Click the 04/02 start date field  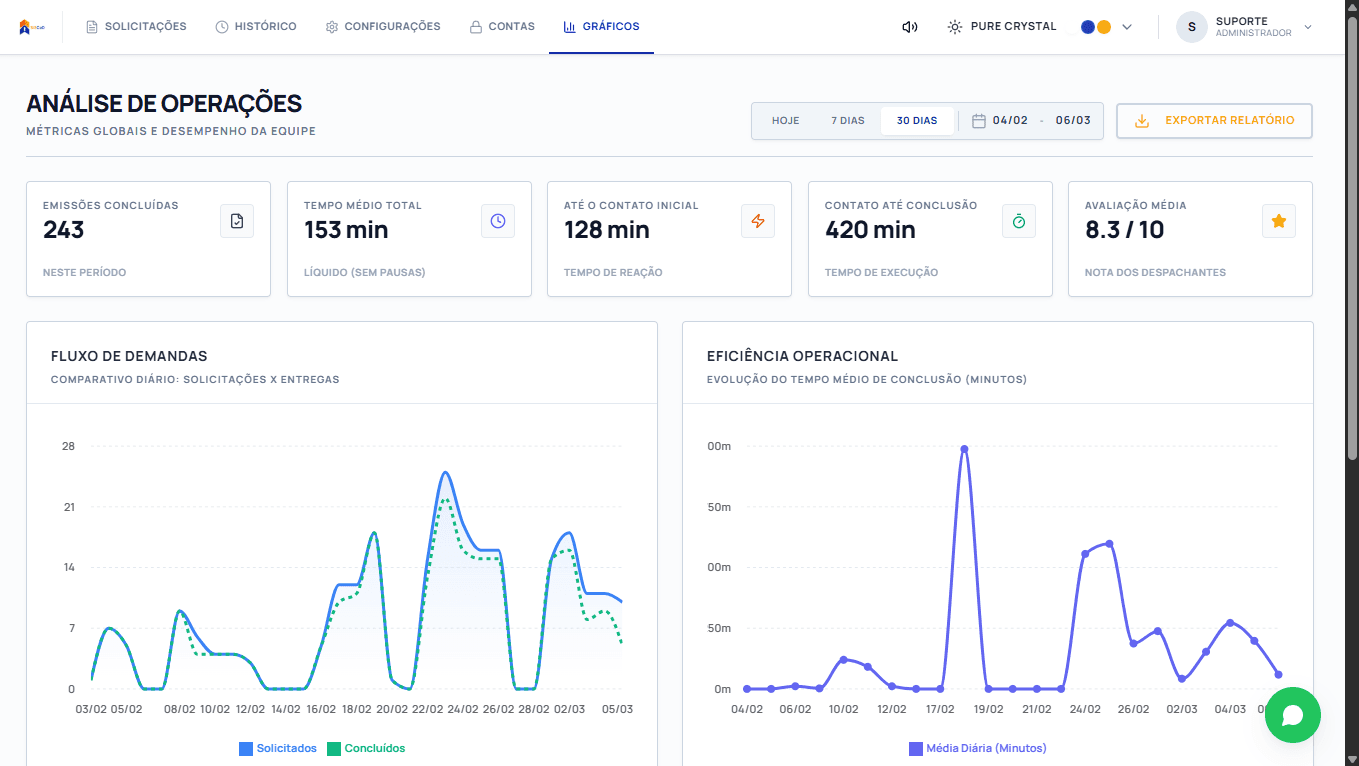click(x=1012, y=121)
